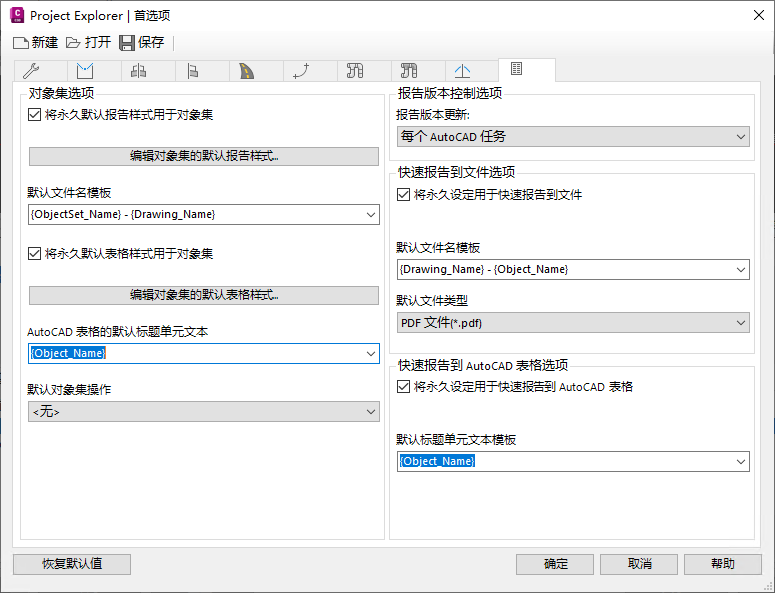Switch to the wrench general settings tab

point(41,71)
